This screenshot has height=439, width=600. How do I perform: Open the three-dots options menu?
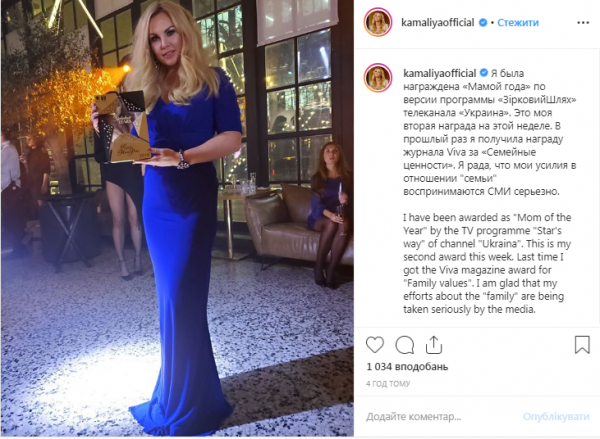(x=583, y=23)
